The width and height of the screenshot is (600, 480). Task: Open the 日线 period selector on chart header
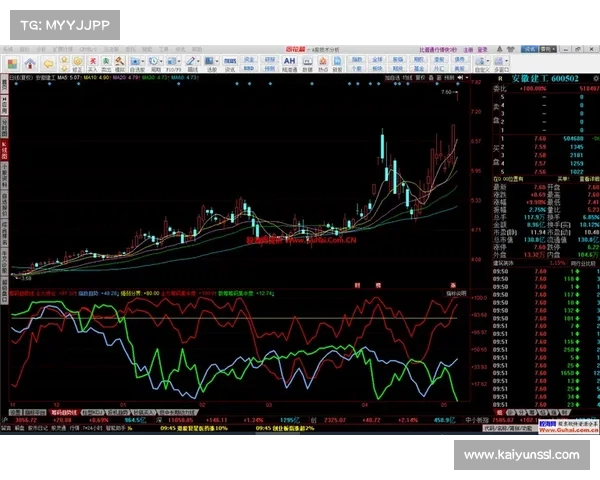18,76
